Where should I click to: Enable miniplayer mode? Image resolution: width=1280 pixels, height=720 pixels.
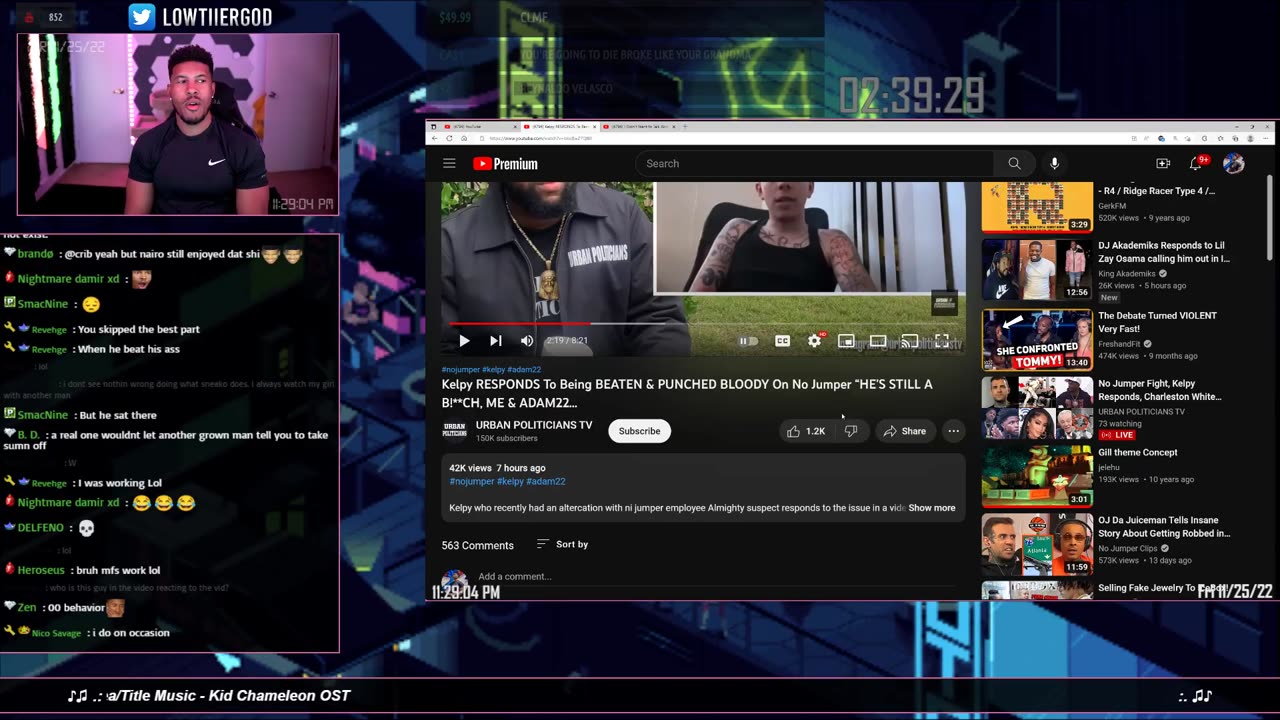(846, 341)
